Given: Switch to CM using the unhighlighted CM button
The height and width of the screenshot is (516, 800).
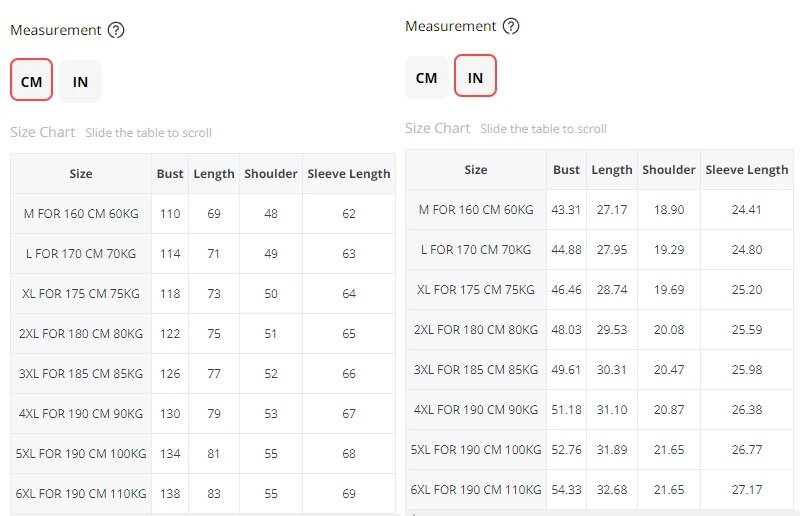Looking at the screenshot, I should coord(426,77).
